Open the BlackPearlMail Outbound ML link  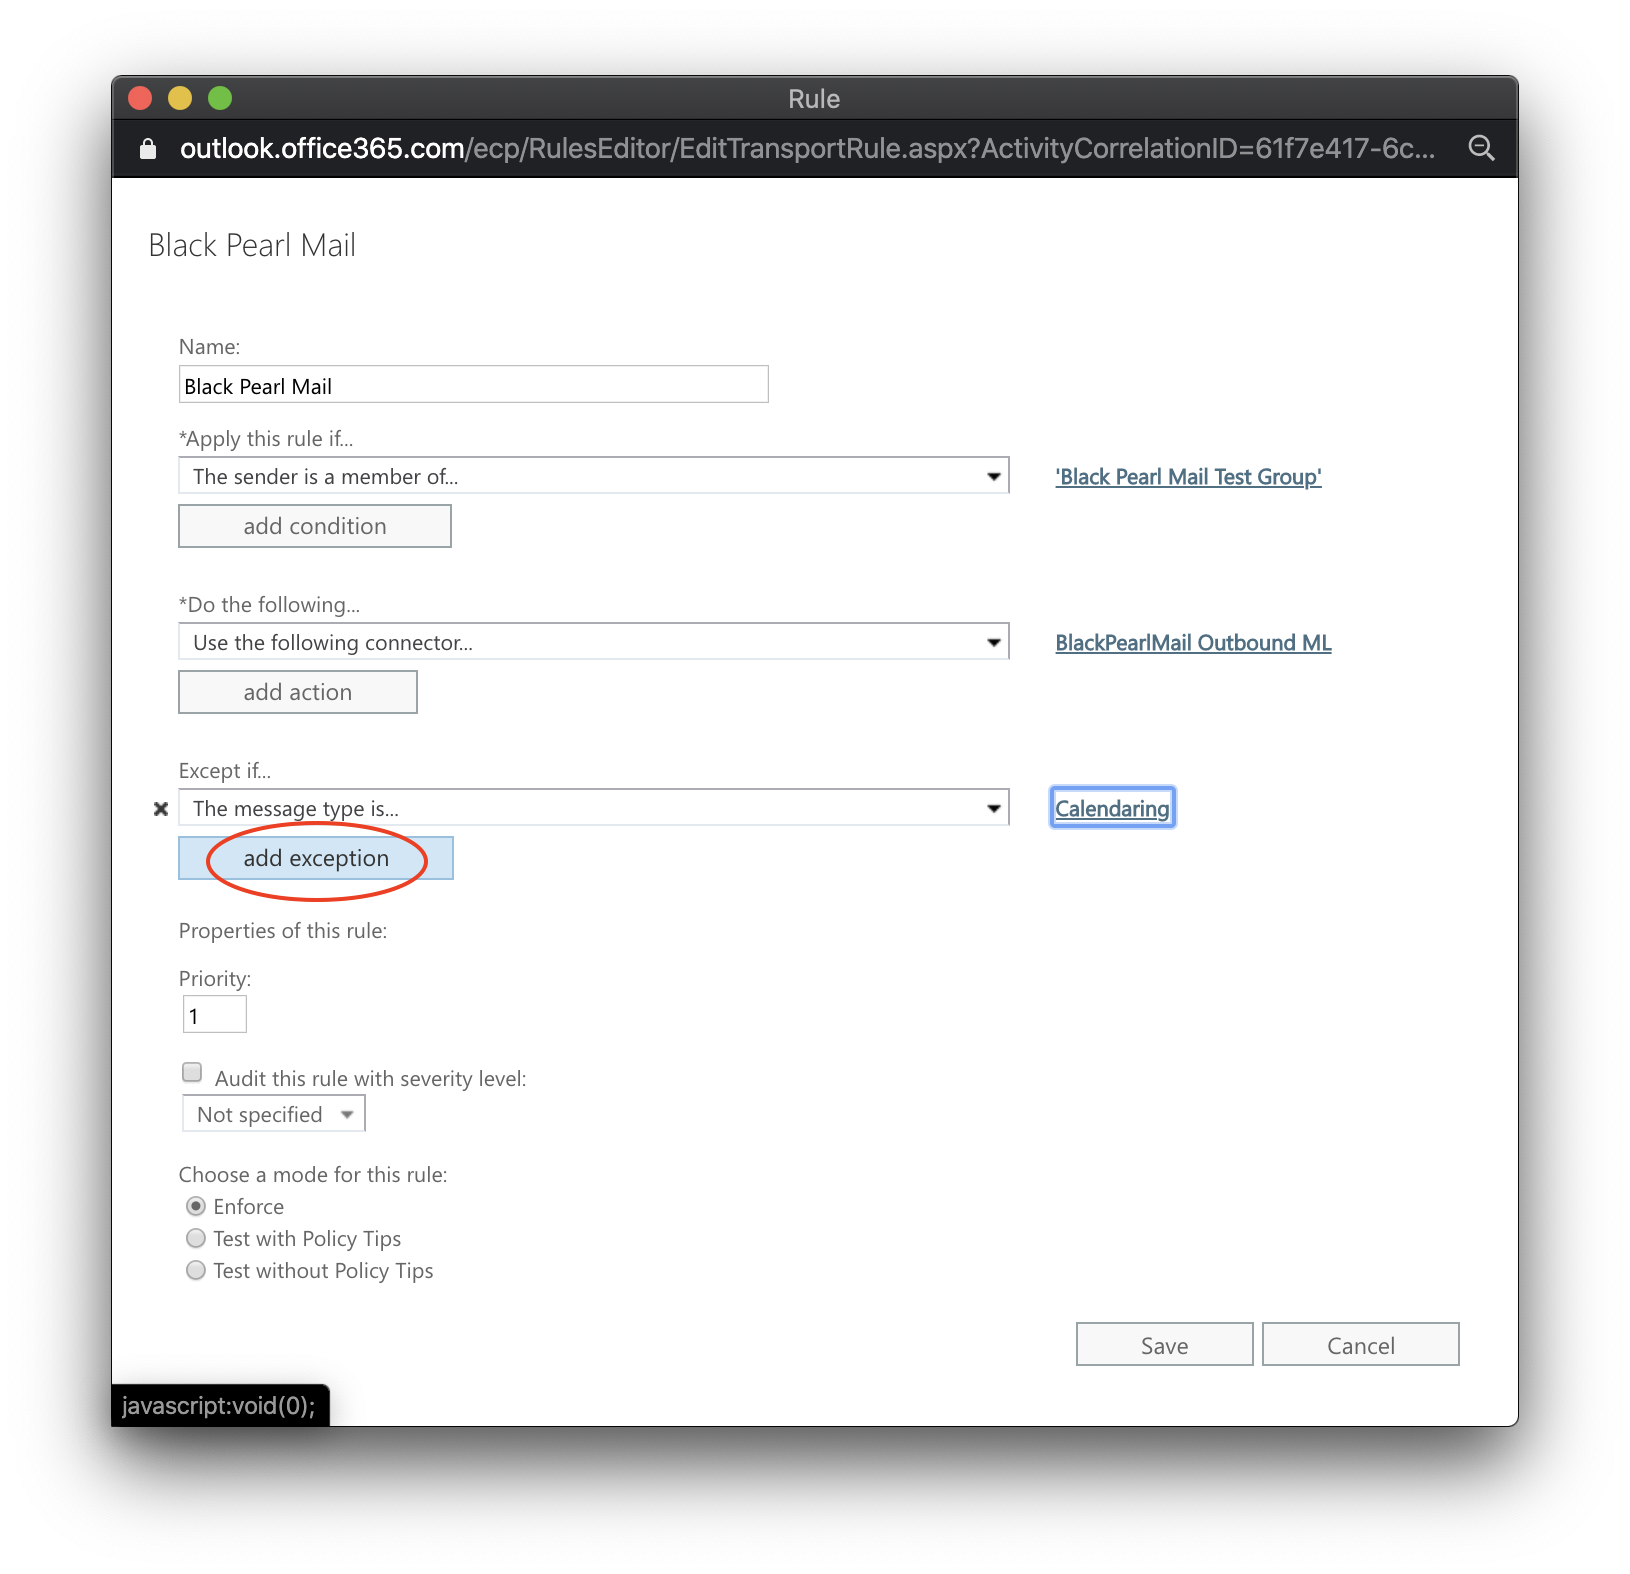[x=1194, y=643]
